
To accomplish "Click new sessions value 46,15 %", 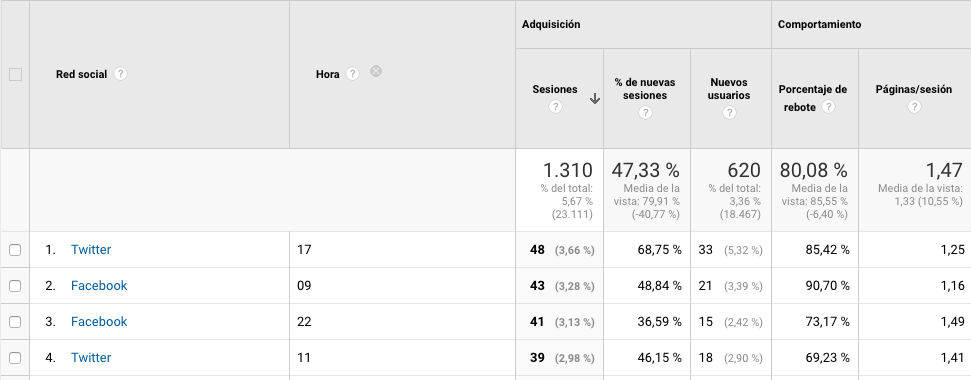I will click(660, 357).
